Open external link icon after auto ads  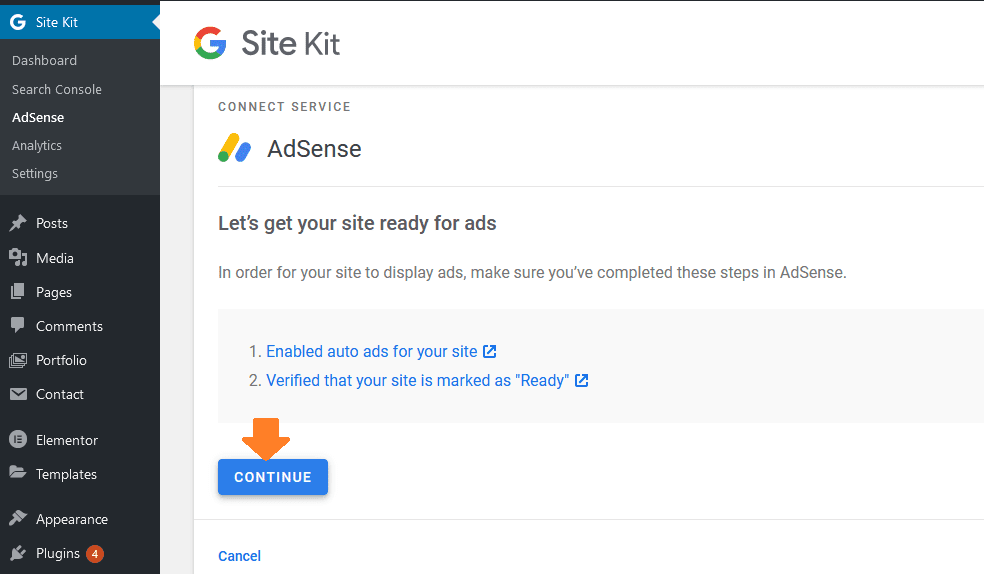tap(489, 351)
